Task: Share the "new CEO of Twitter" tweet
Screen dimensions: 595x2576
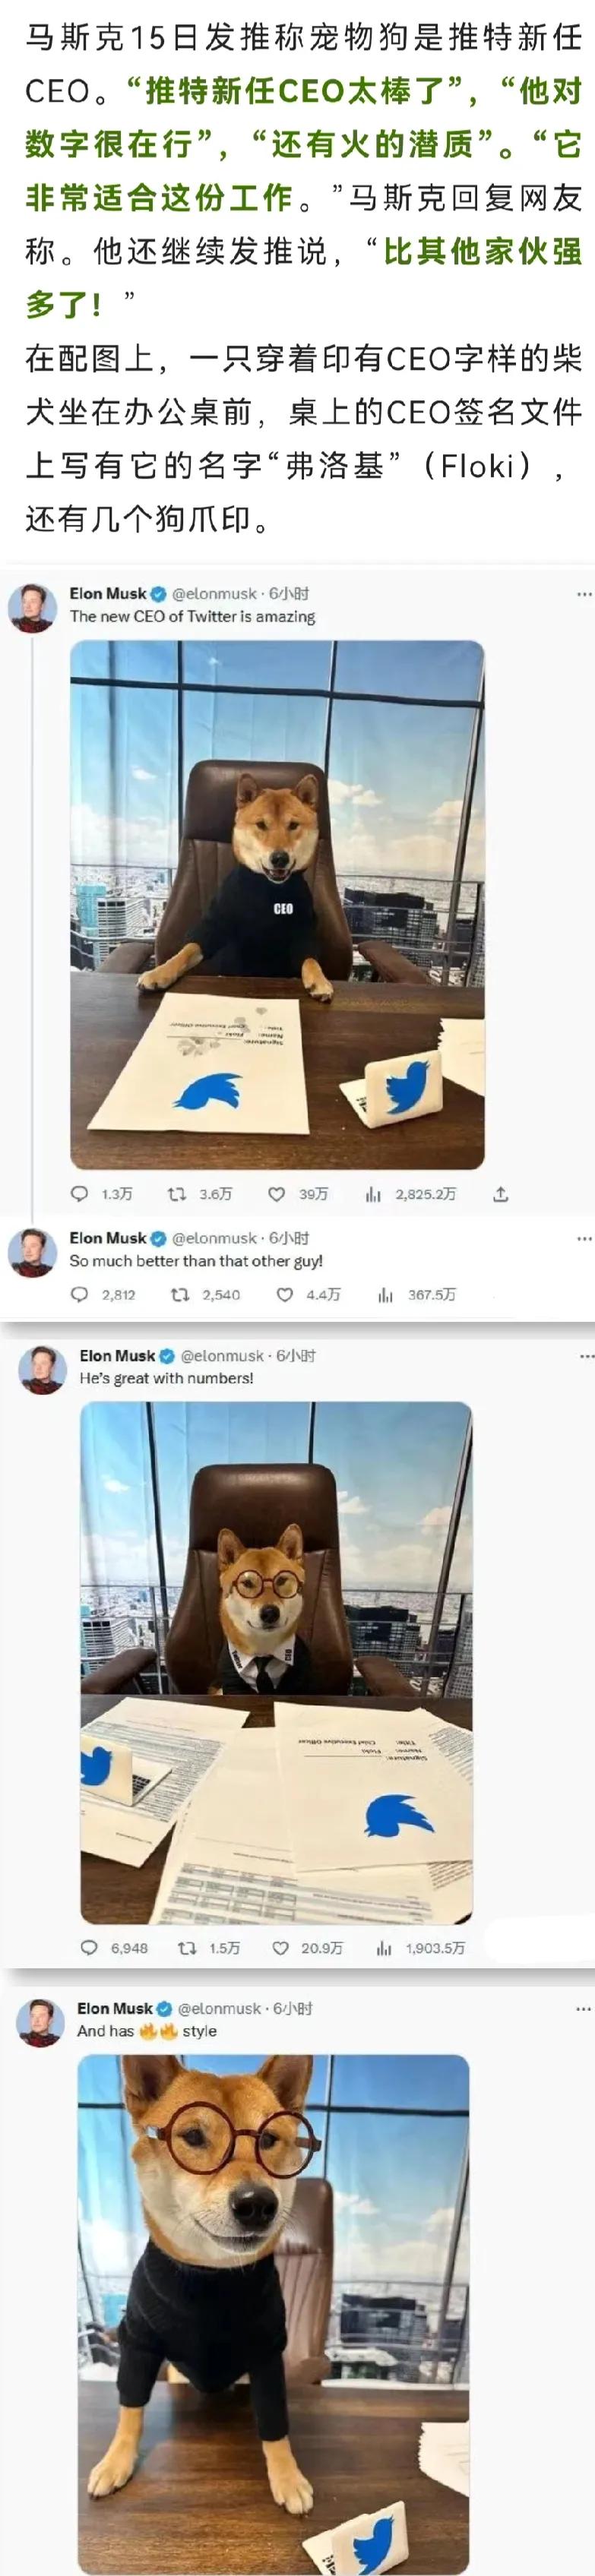Action: [501, 1193]
